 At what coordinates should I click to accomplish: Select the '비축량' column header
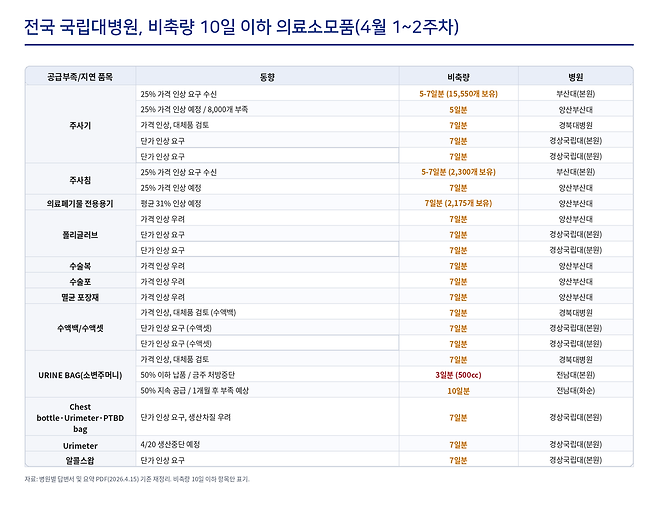click(x=458, y=77)
